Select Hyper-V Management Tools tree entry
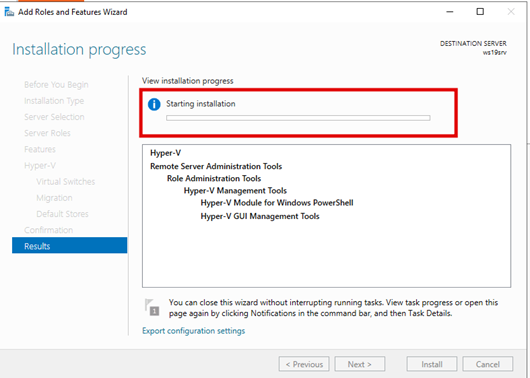 (235, 191)
